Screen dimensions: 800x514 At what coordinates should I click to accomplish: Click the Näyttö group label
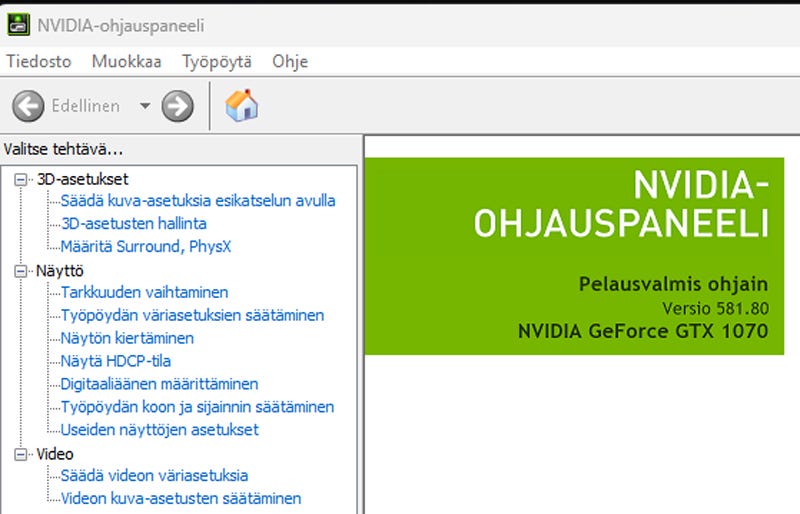(60, 271)
